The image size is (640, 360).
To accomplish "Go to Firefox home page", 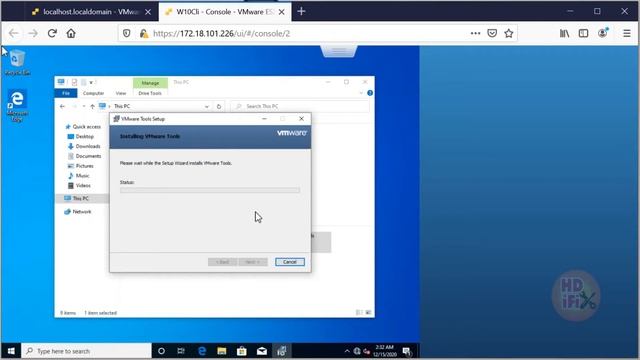I will tap(71, 33).
